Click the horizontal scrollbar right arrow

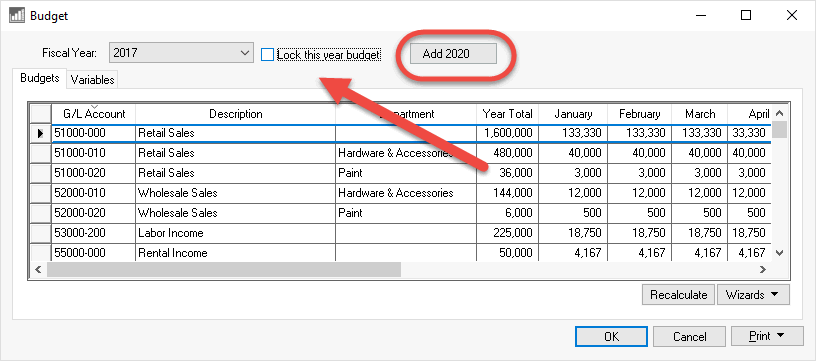click(x=763, y=269)
